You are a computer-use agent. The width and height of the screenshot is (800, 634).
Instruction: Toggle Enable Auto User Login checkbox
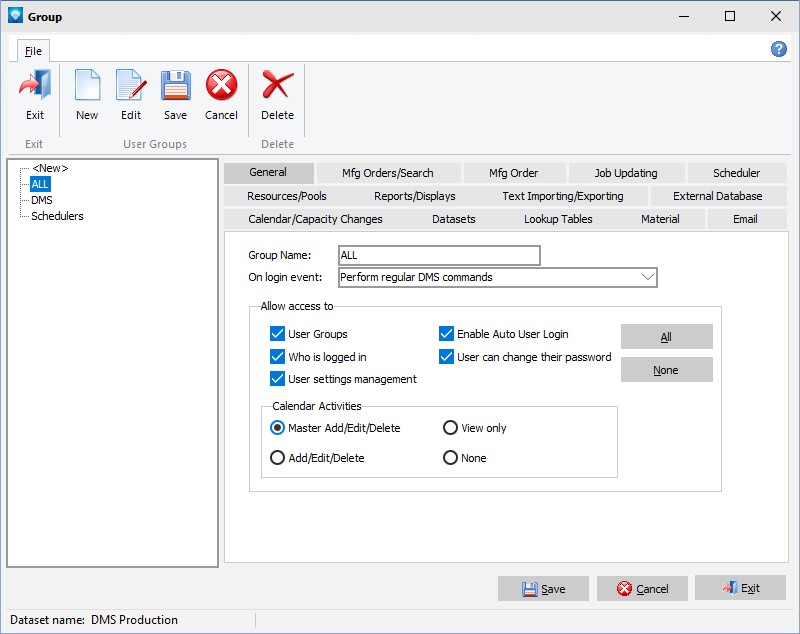[x=447, y=334]
